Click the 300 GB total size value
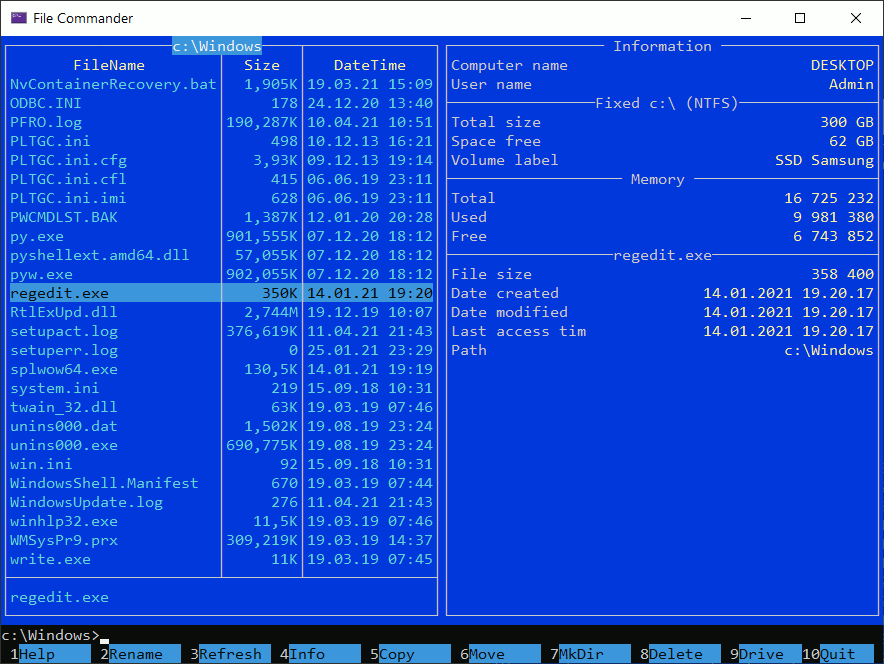The image size is (884, 664). 847,122
